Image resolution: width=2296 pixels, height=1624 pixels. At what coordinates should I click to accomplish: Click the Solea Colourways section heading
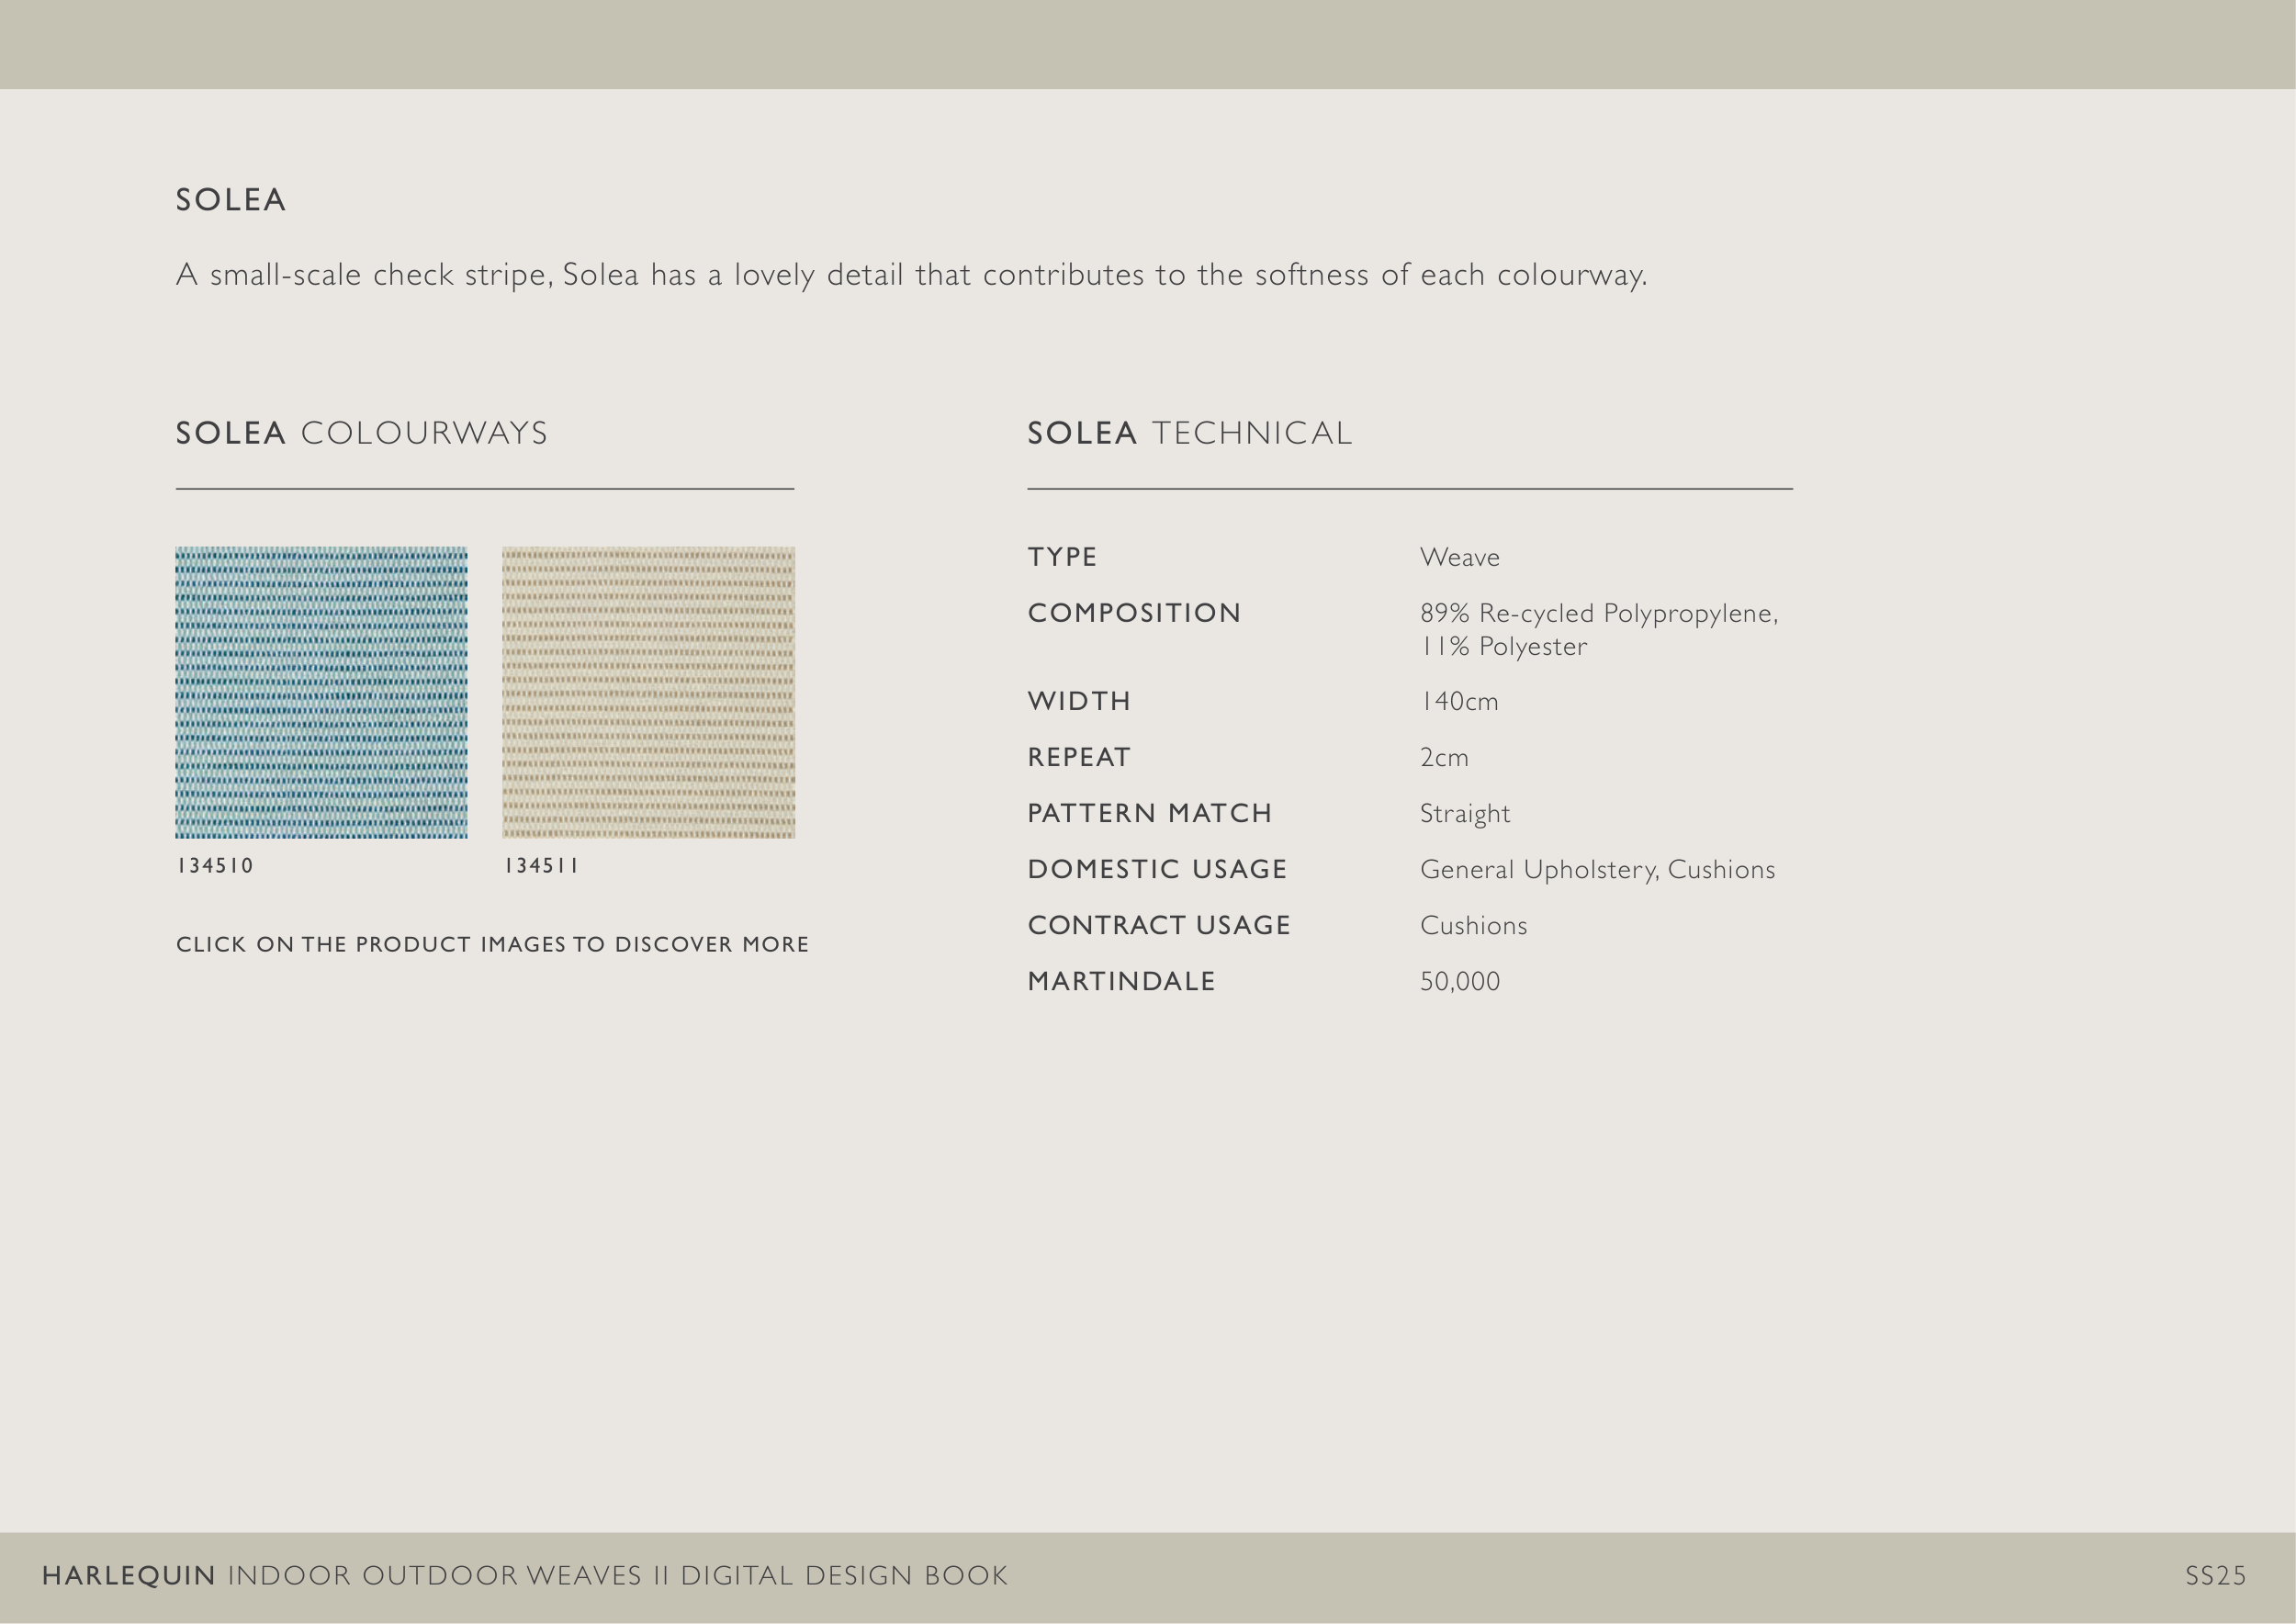[361, 433]
